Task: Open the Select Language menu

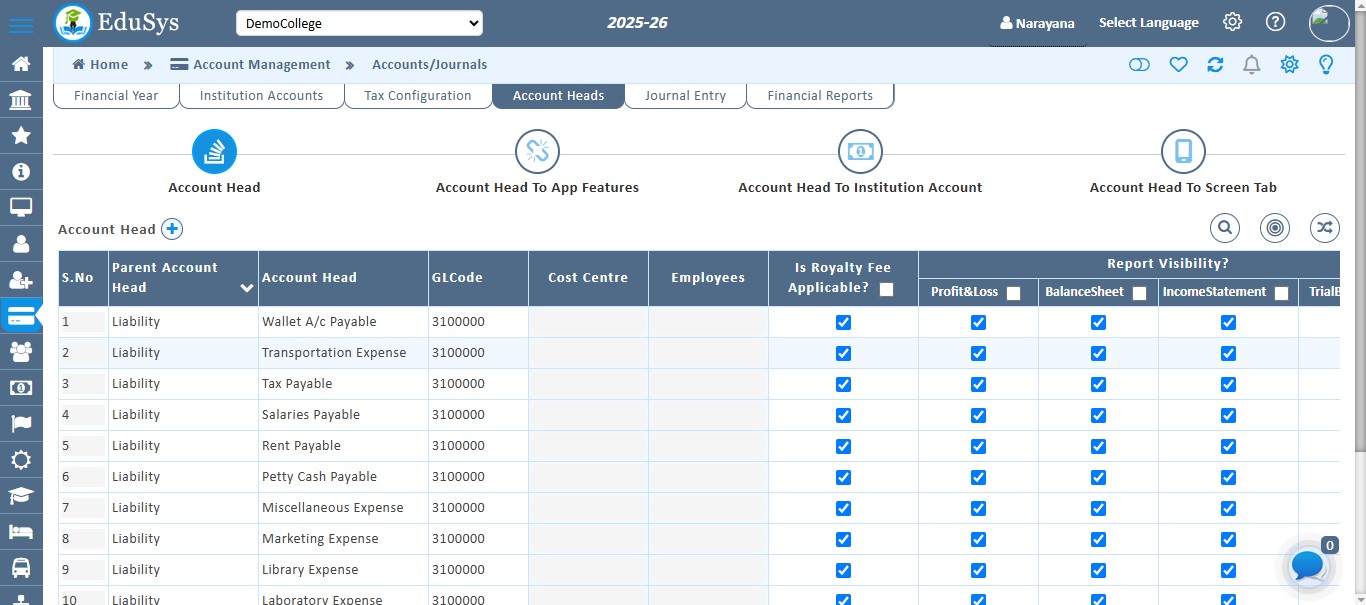Action: point(1148,22)
